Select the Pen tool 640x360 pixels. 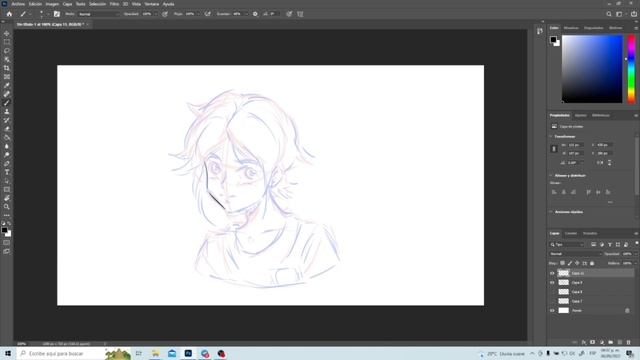(x=7, y=163)
